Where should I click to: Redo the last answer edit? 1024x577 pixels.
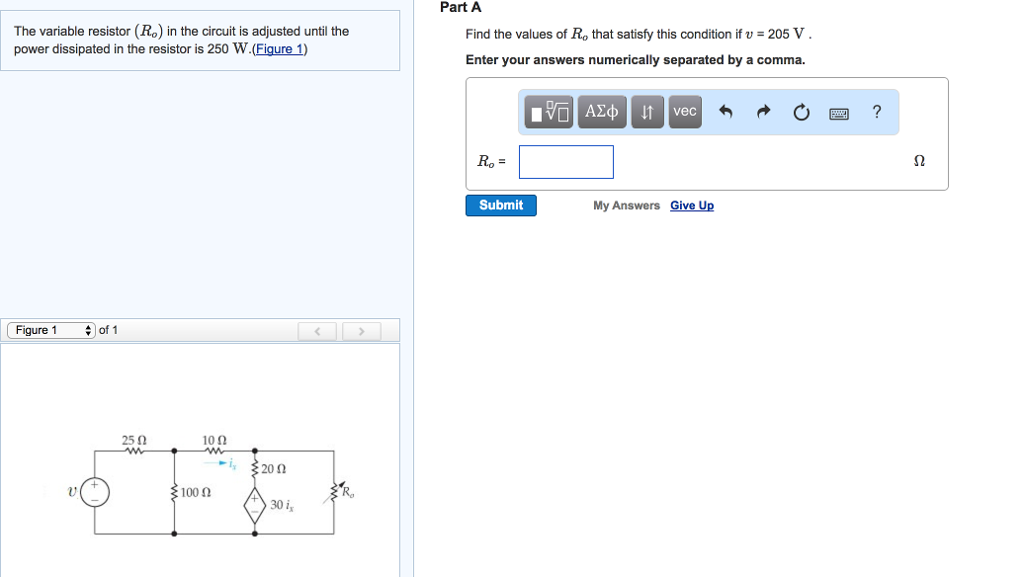[762, 112]
